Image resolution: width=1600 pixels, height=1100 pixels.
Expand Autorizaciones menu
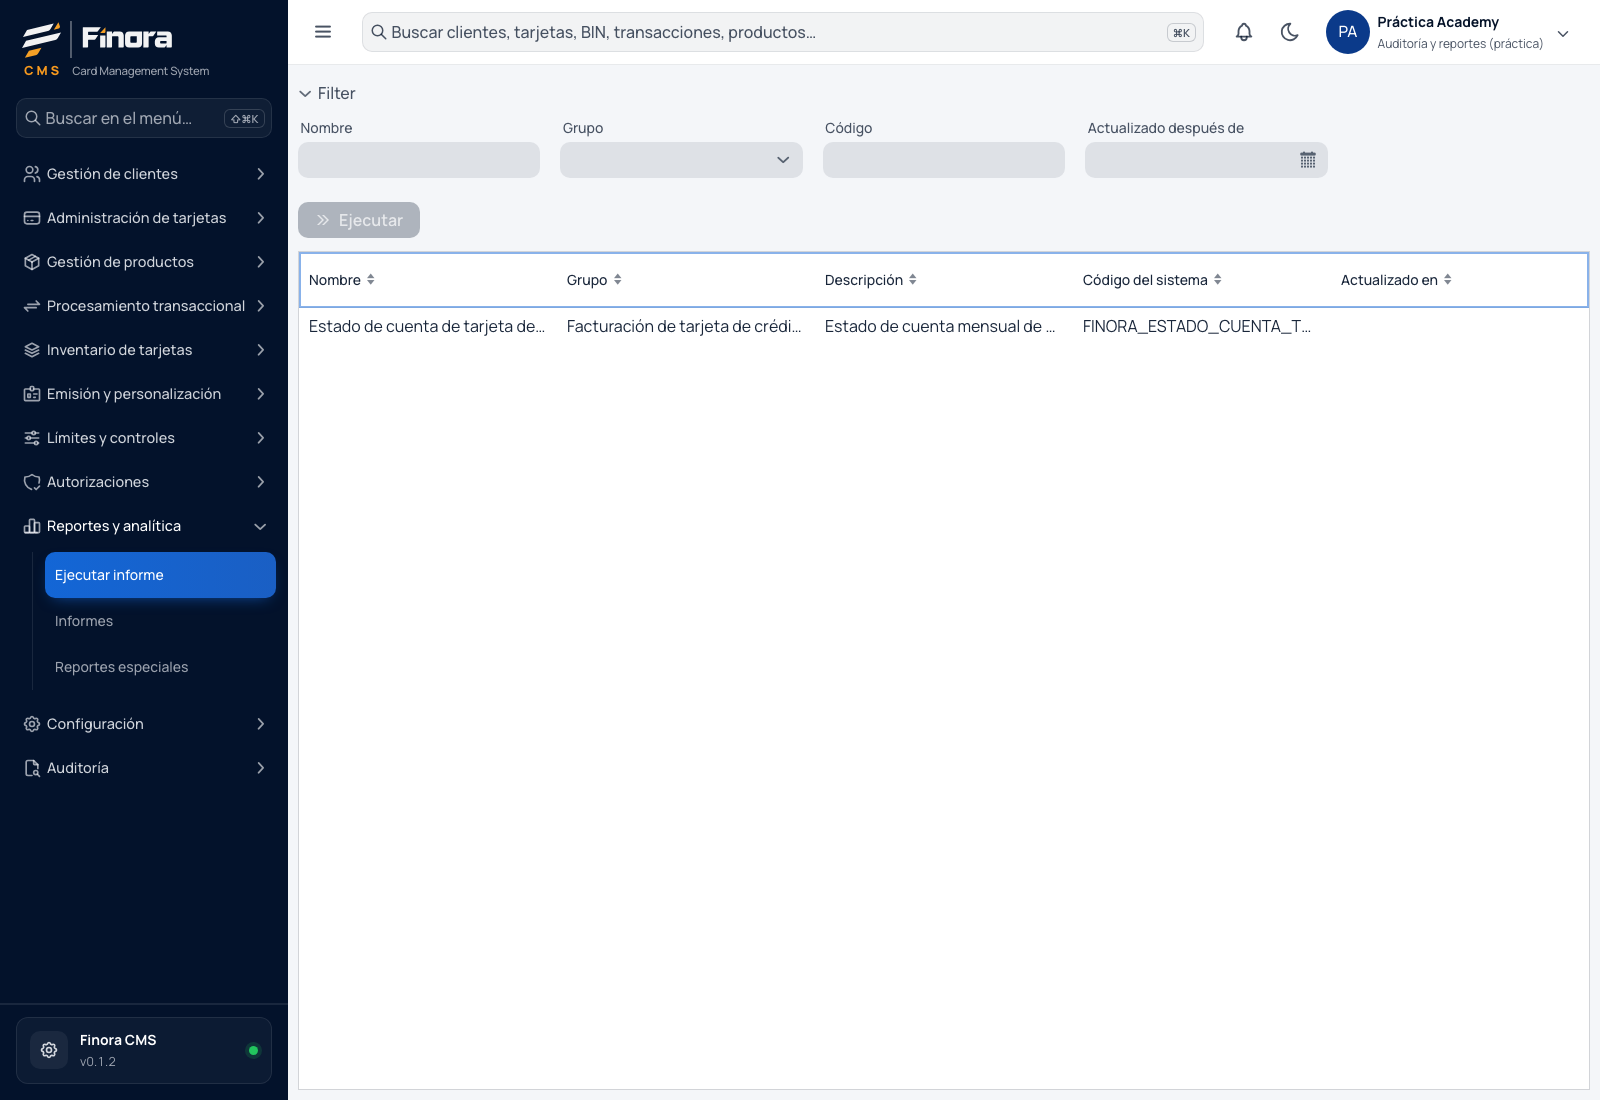click(144, 482)
